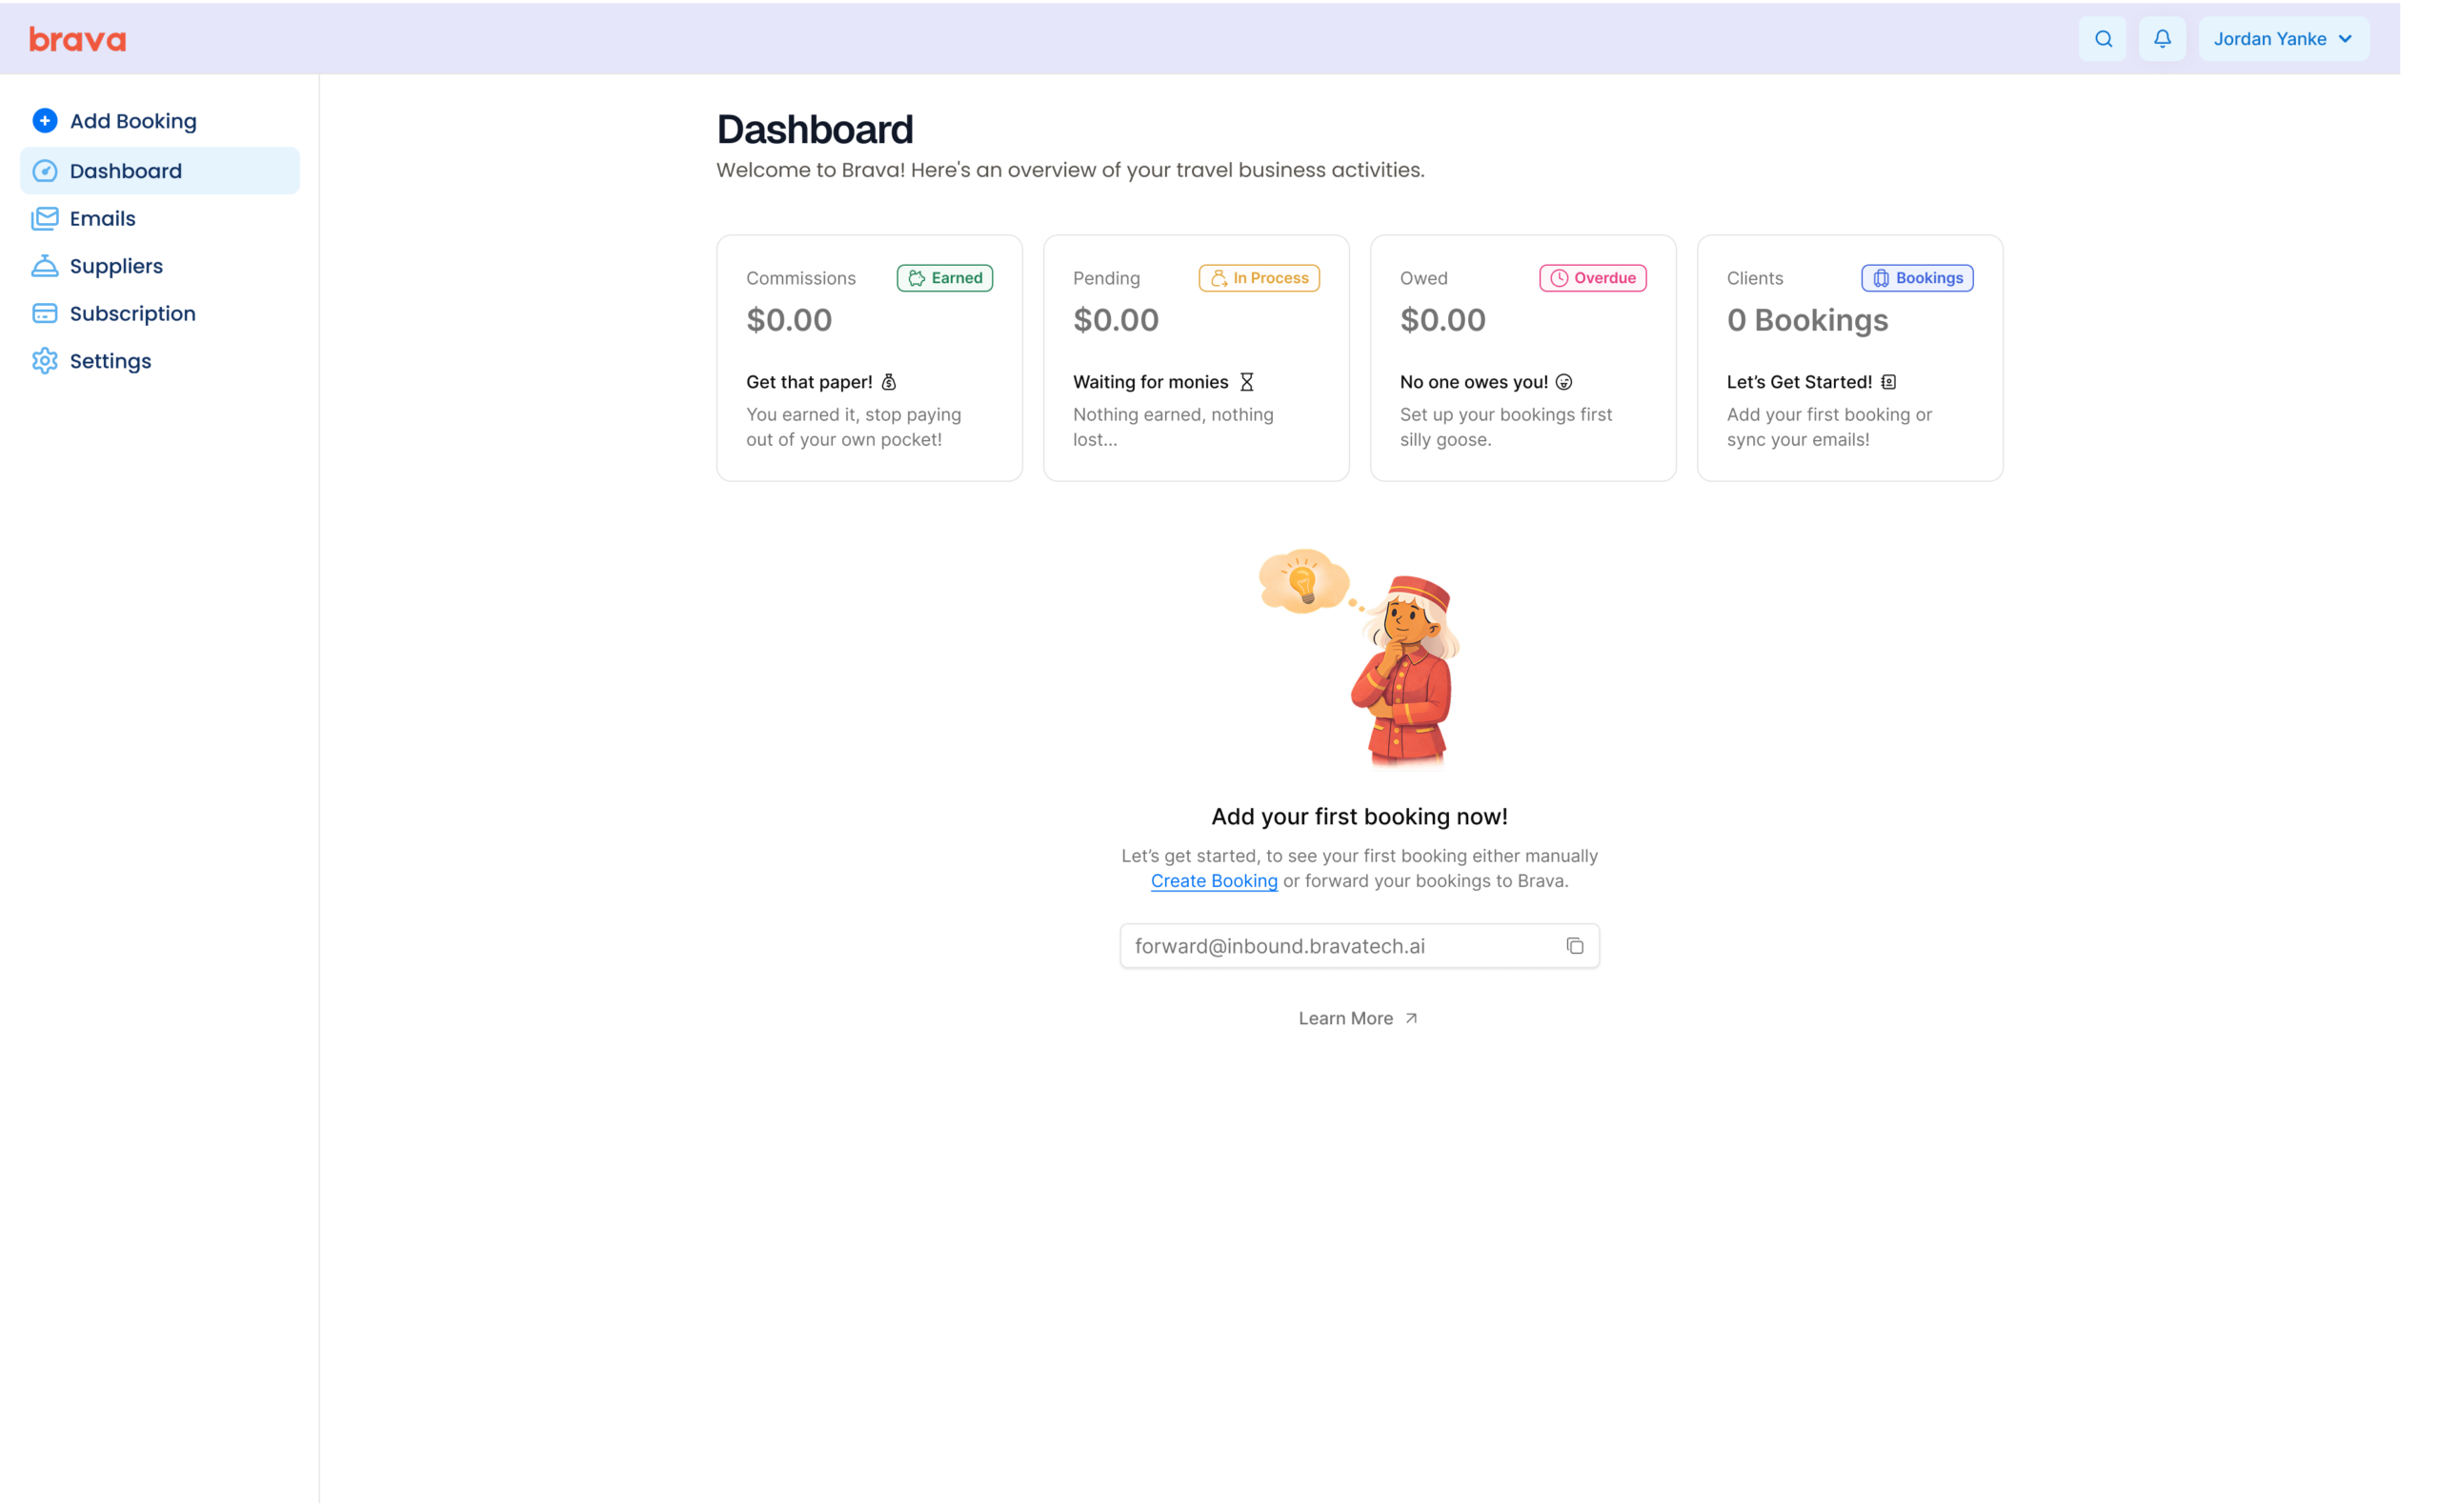This screenshot has height=1512, width=2439.
Task: Click the Create Booking link
Action: coord(1213,881)
